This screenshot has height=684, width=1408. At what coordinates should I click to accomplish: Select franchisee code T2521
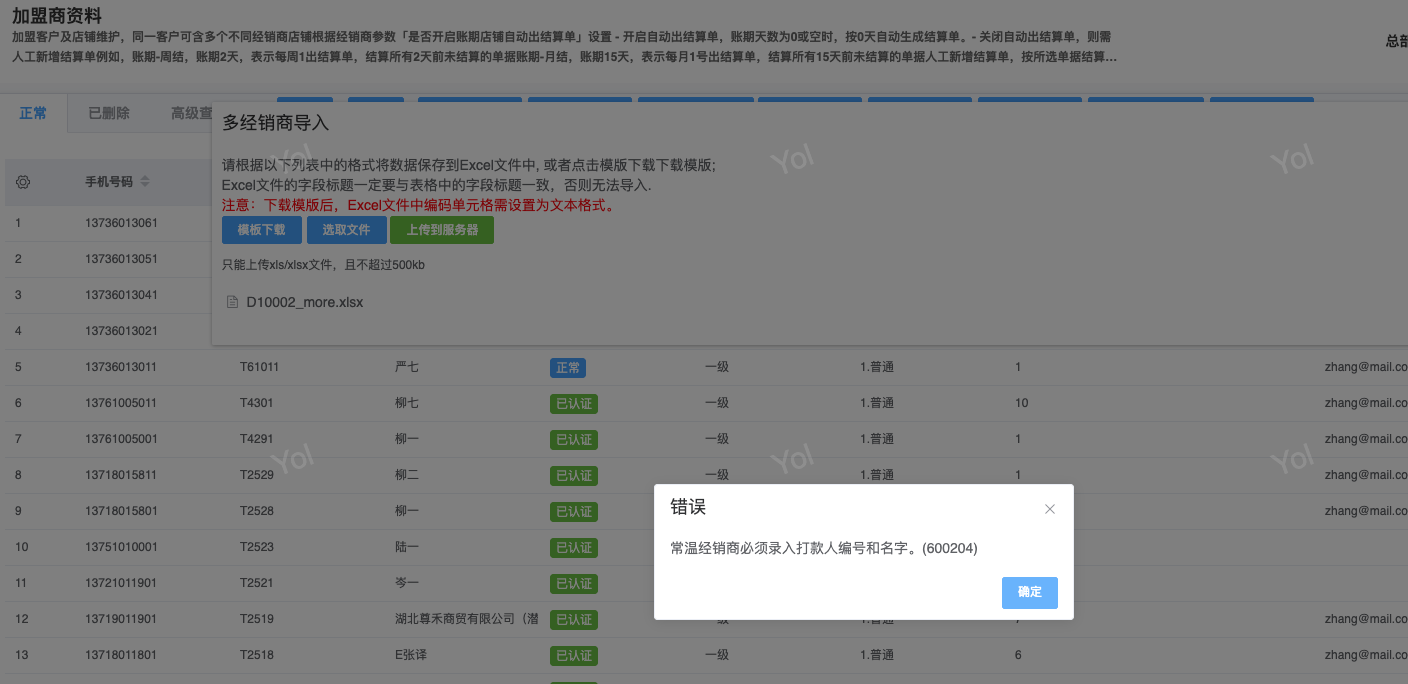[x=257, y=583]
